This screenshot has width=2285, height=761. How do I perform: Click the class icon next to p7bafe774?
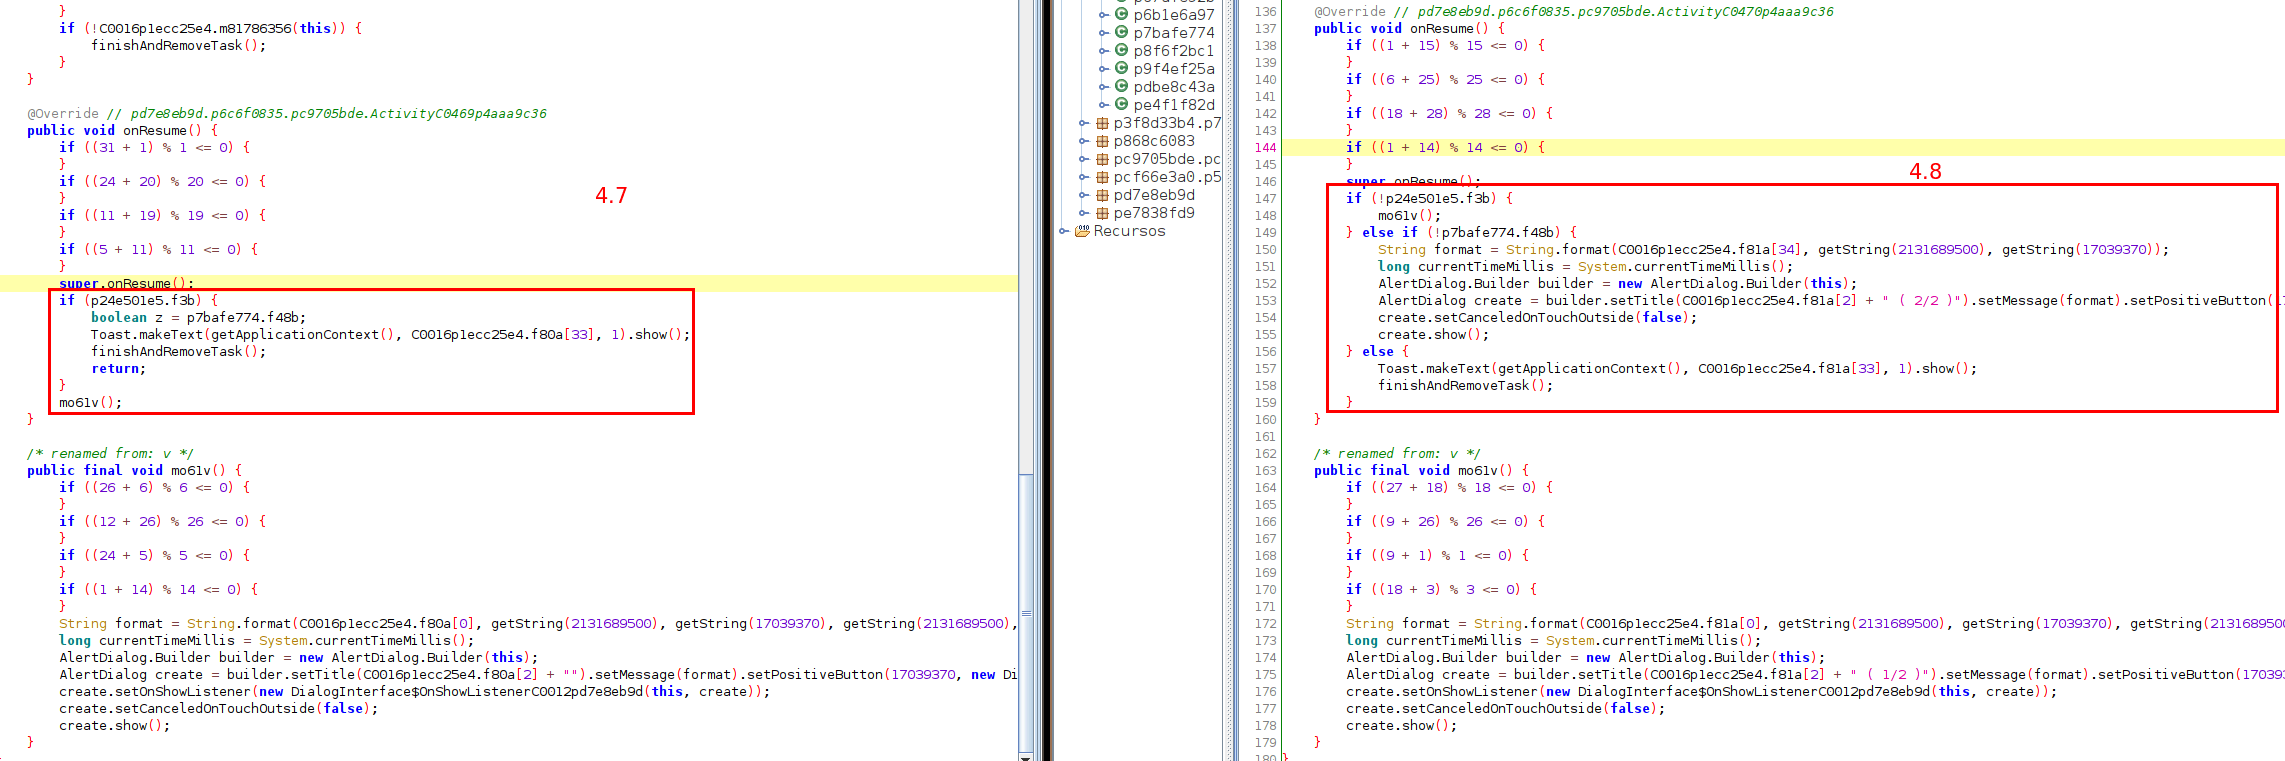click(x=1121, y=32)
